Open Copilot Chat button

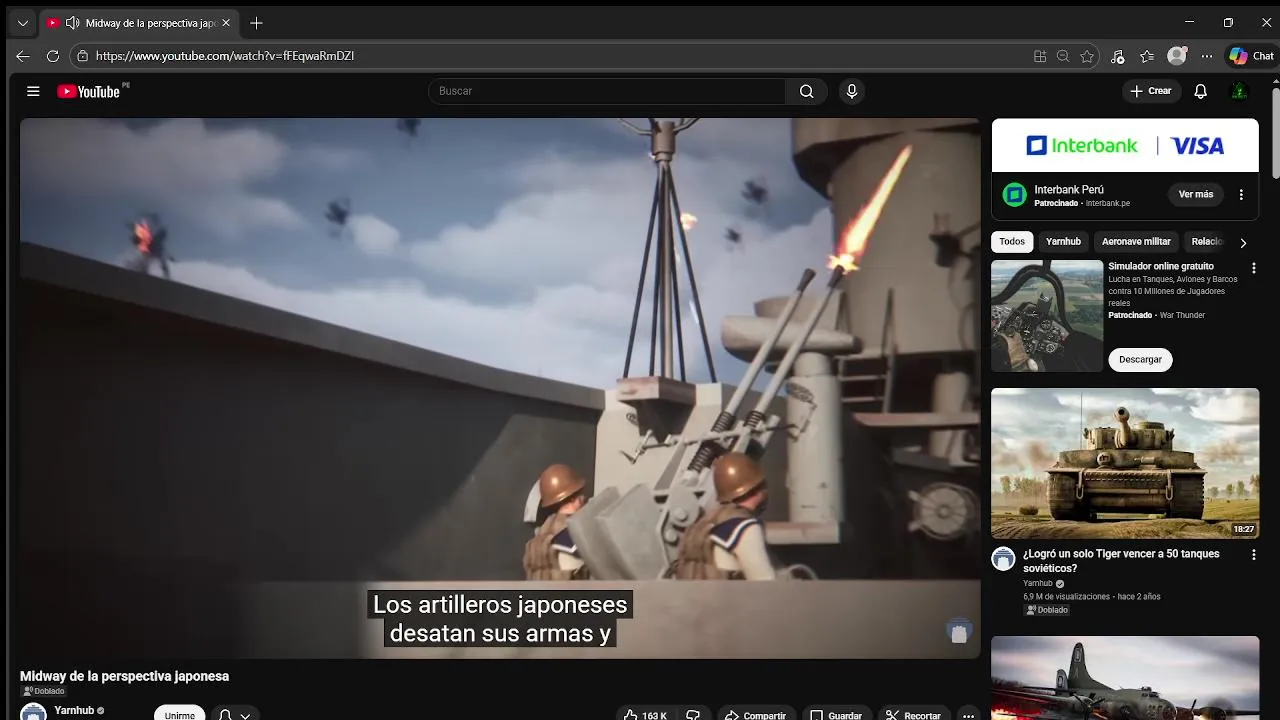coord(1251,56)
